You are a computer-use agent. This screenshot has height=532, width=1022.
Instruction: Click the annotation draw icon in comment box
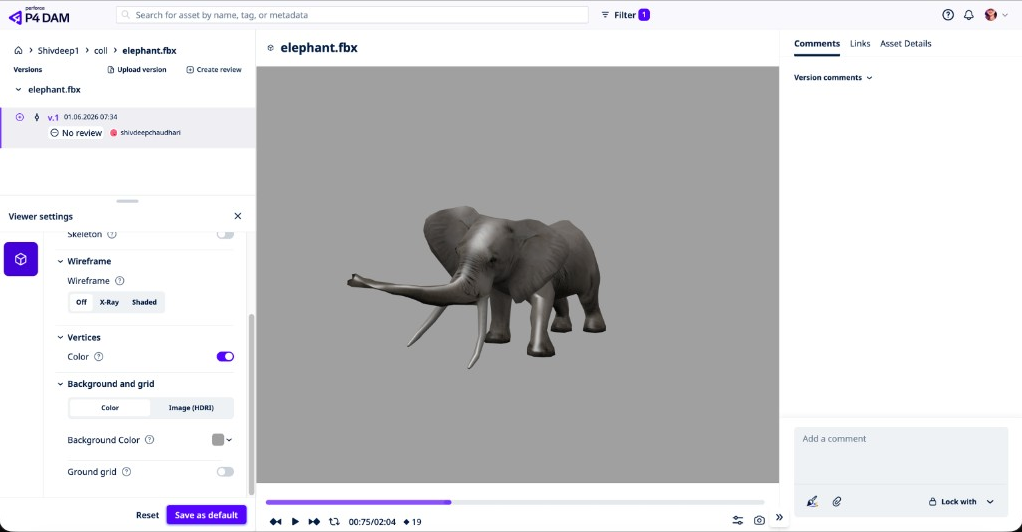click(812, 501)
